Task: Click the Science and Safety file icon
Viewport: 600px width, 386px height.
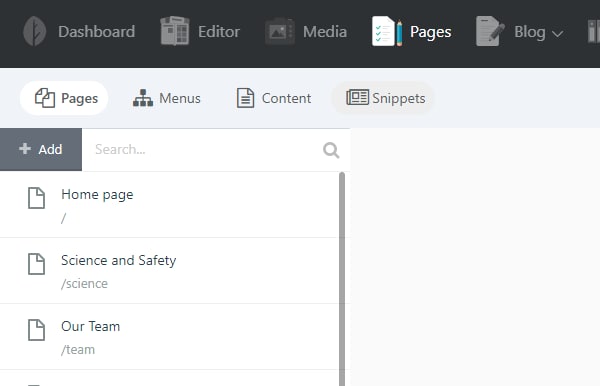Action: point(36,264)
